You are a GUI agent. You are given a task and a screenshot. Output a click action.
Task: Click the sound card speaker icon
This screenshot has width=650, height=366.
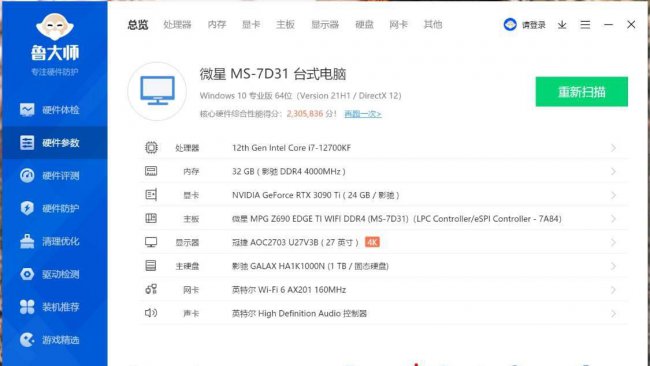pyautogui.click(x=151, y=313)
